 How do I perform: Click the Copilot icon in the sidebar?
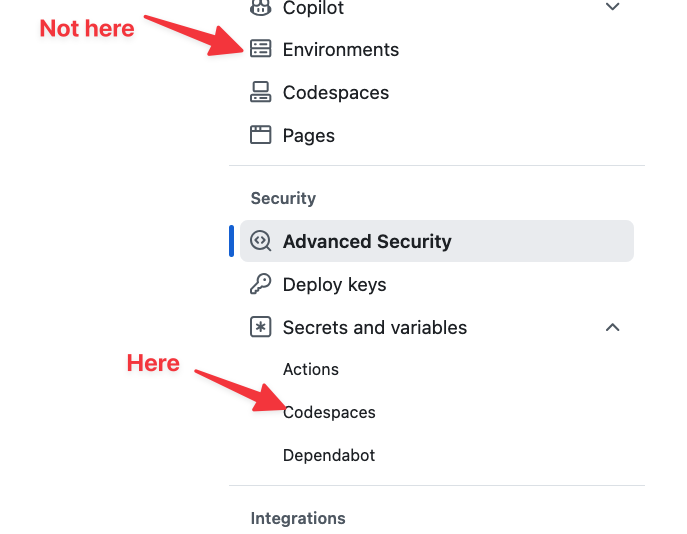260,8
